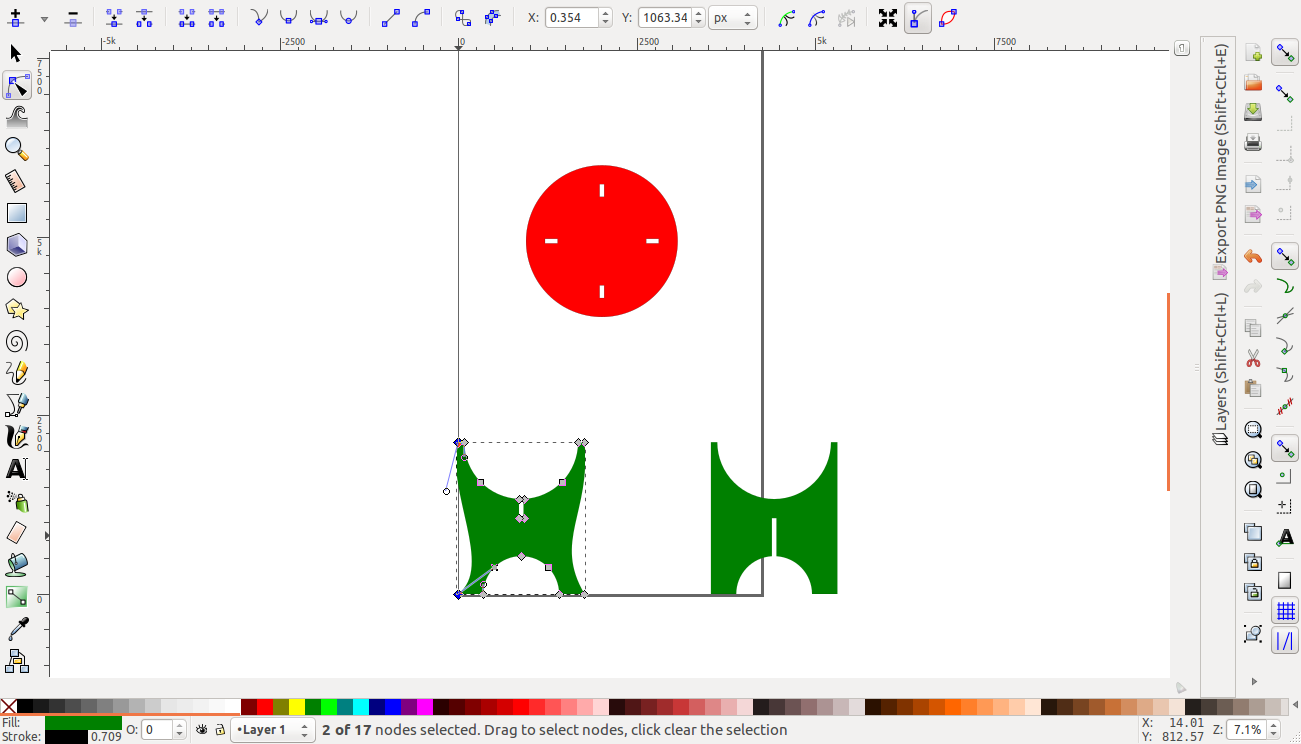Convert selected object to path
Screen dimensions: 1301x744
pos(462,18)
